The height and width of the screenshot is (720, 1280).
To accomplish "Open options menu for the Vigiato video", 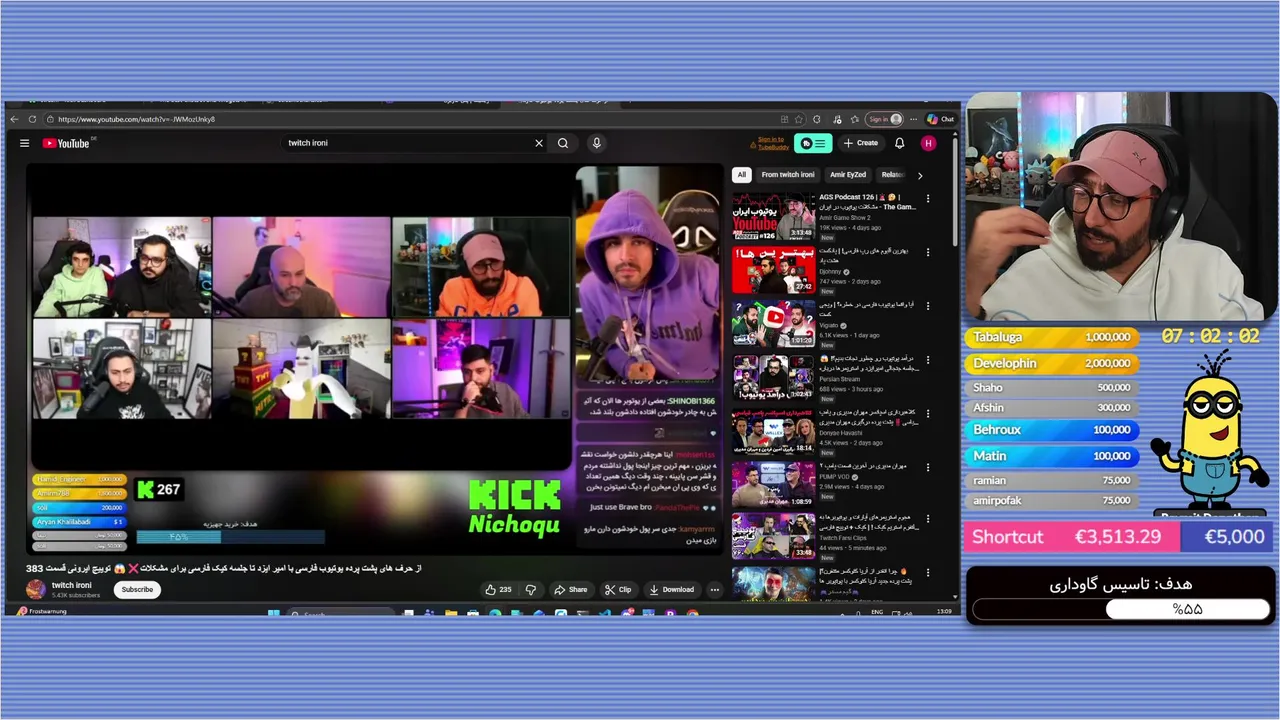I will click(927, 305).
